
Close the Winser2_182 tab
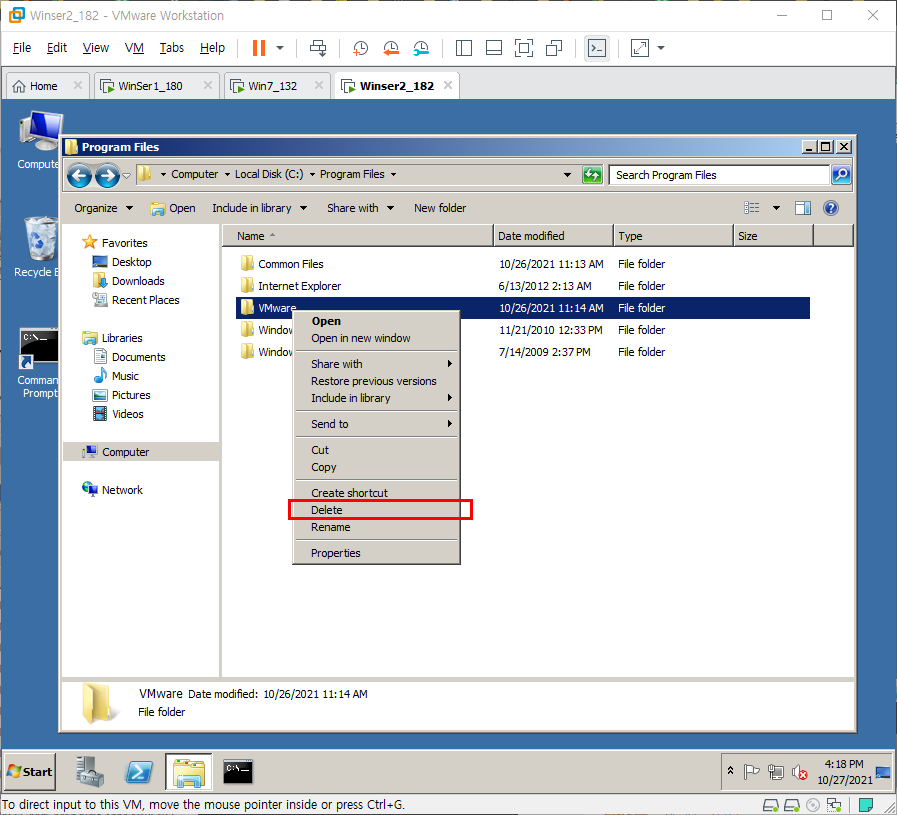pyautogui.click(x=448, y=85)
